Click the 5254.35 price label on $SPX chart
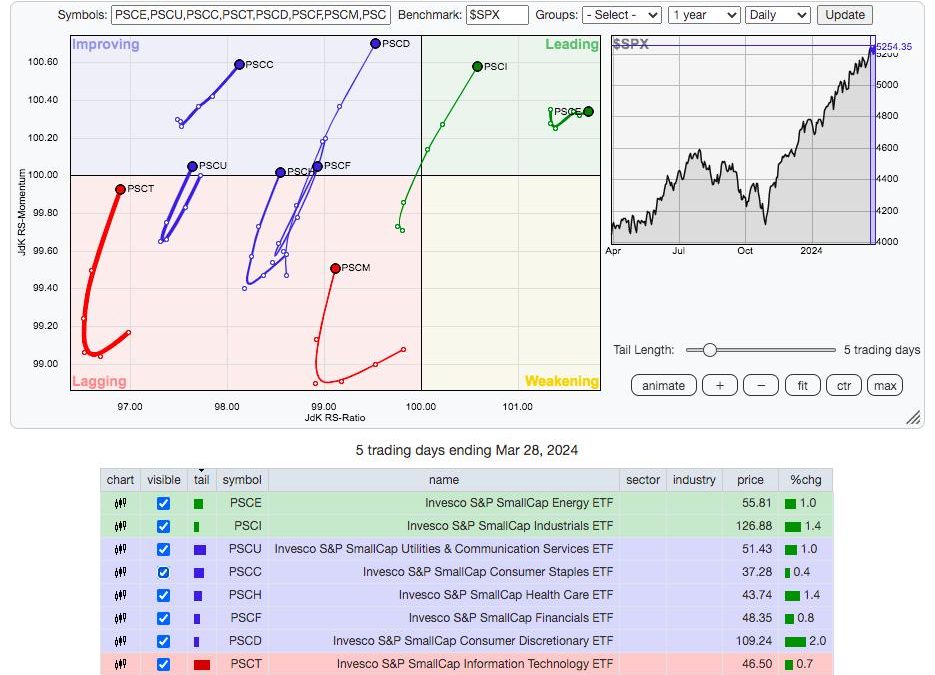 (x=894, y=47)
